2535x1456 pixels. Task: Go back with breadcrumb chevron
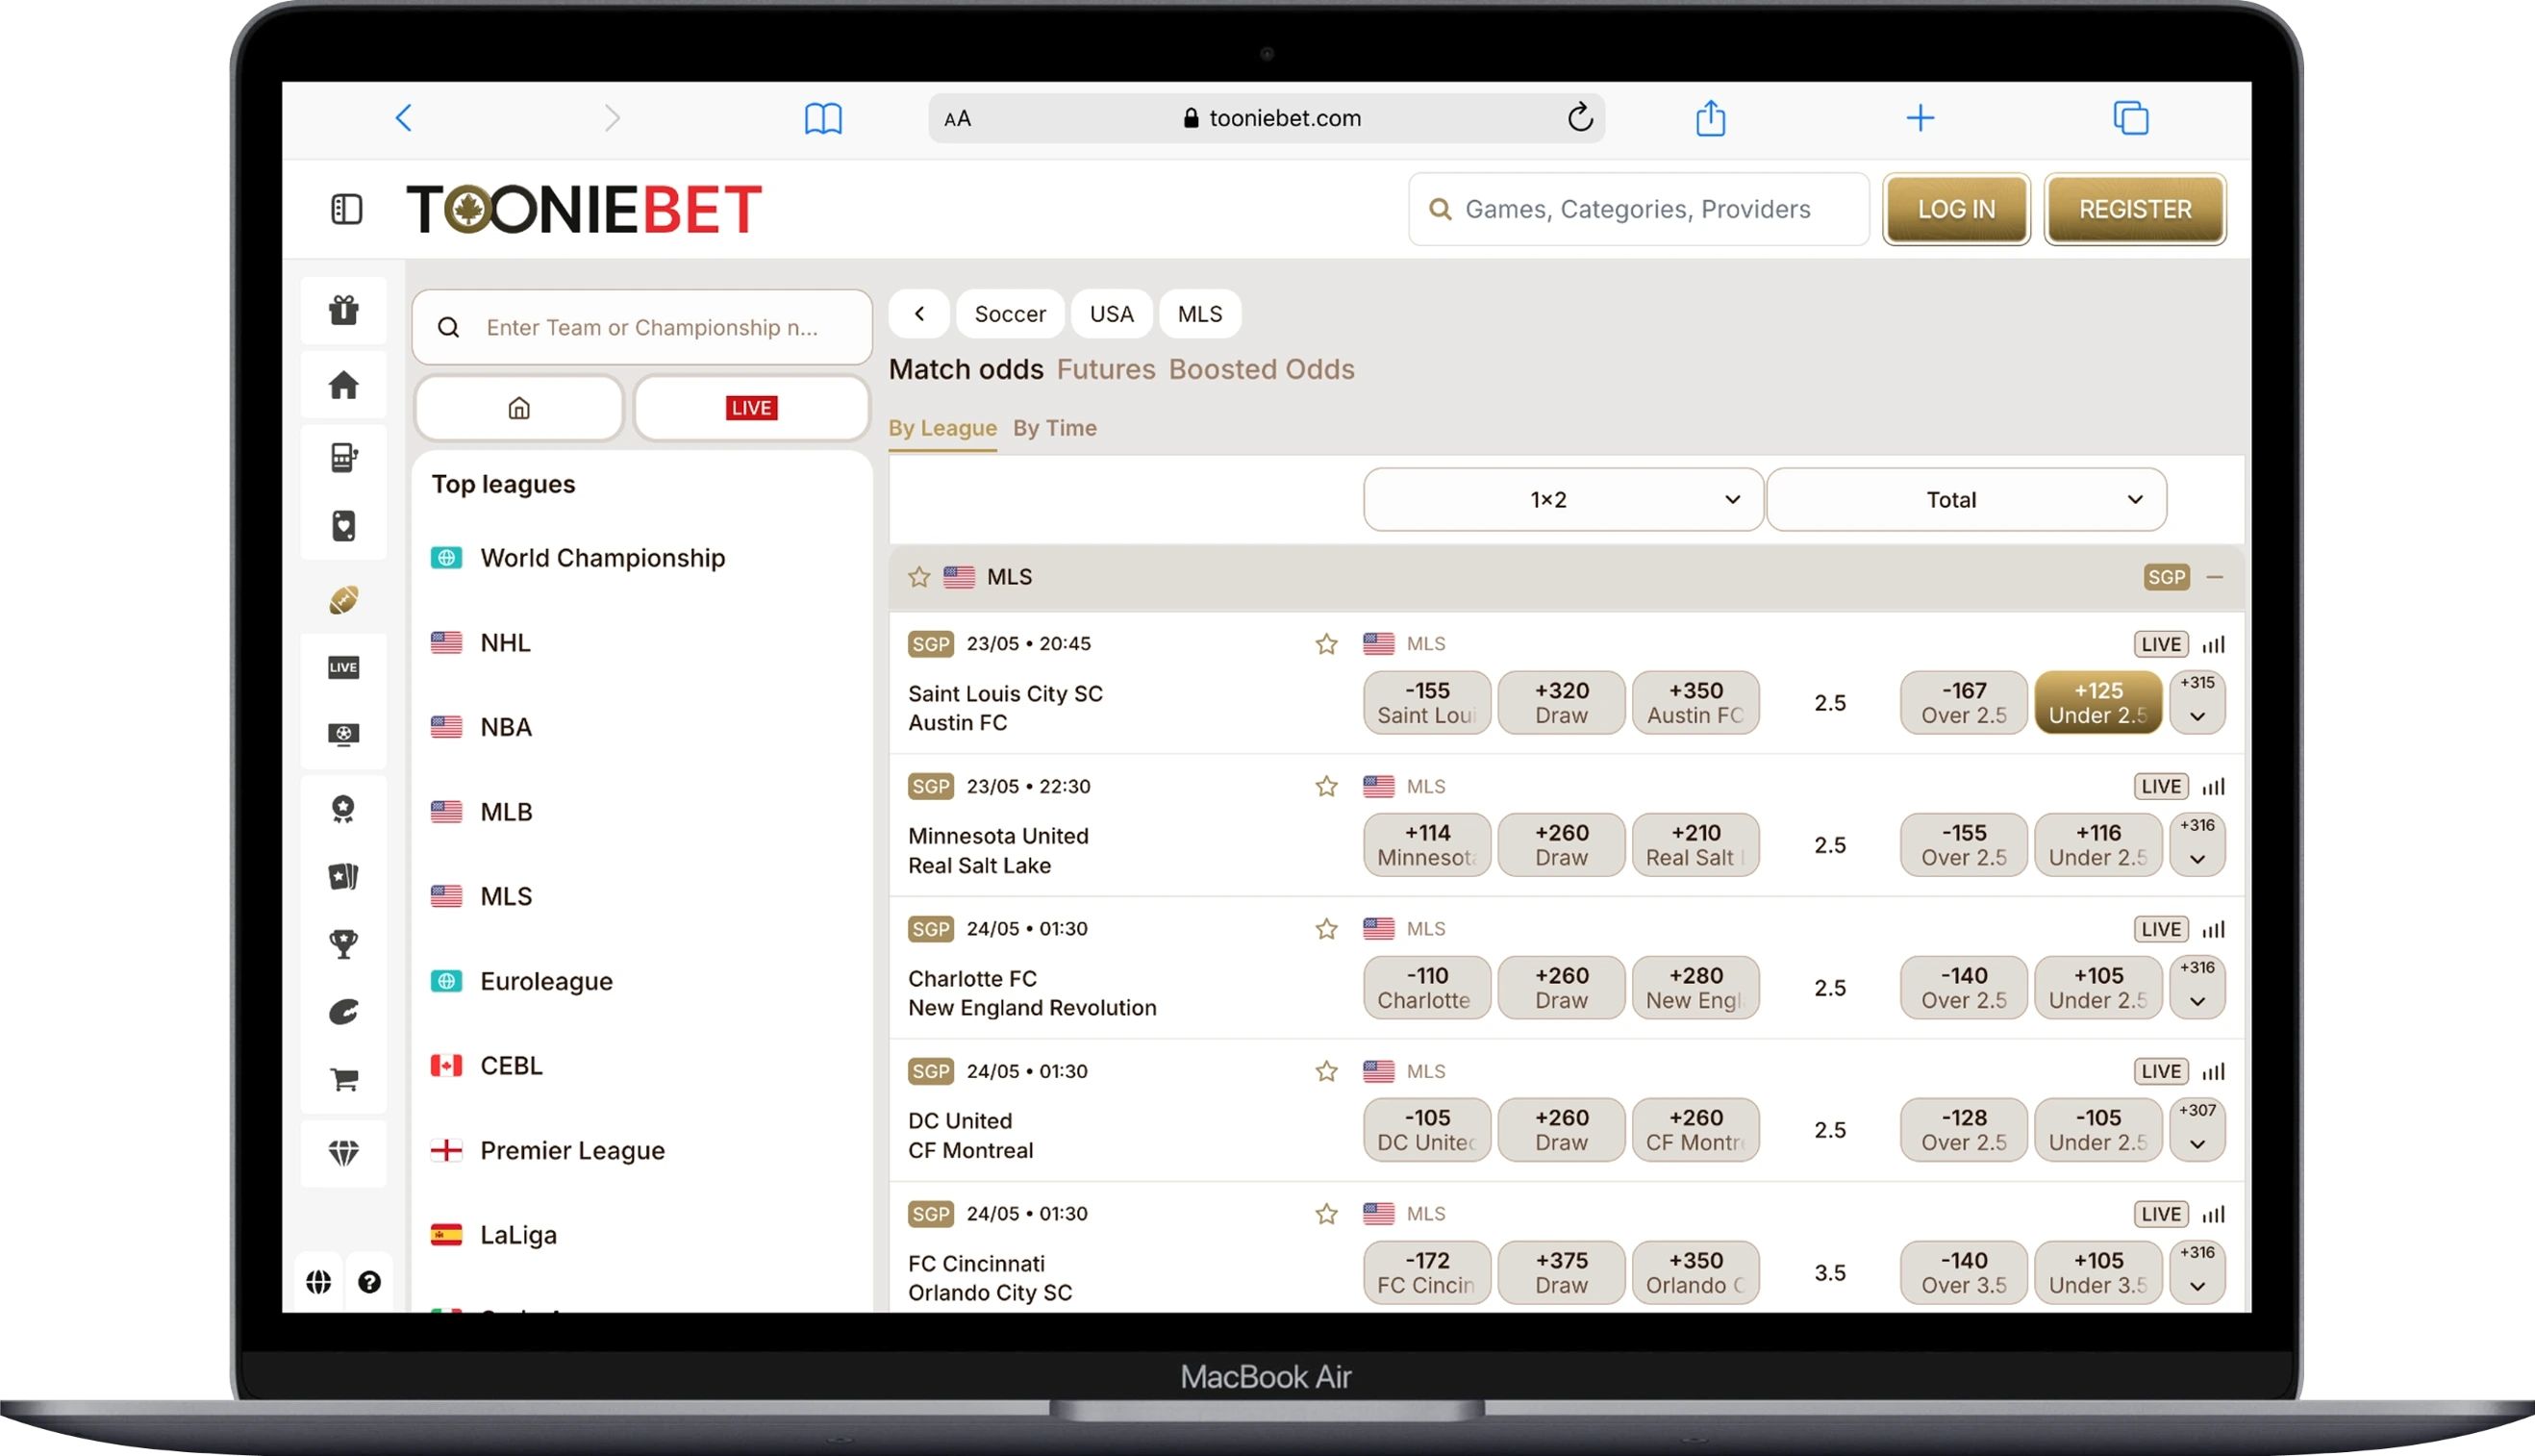pos(919,314)
